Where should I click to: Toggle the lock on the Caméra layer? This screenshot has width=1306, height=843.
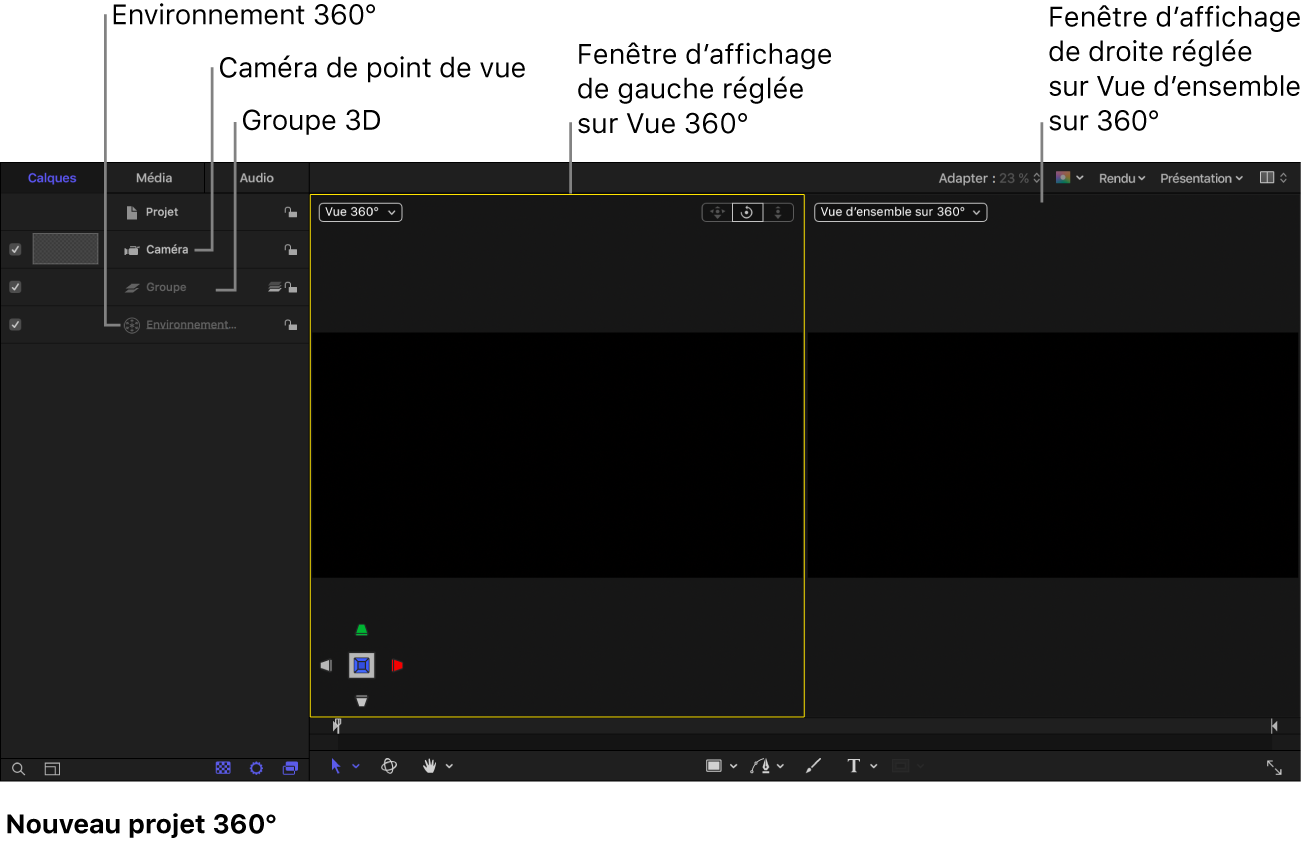(x=292, y=249)
